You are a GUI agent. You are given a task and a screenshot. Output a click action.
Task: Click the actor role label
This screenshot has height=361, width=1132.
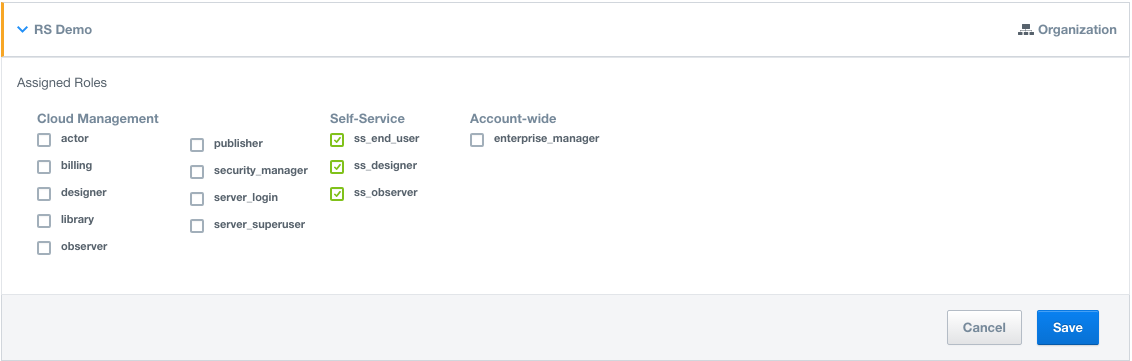75,138
